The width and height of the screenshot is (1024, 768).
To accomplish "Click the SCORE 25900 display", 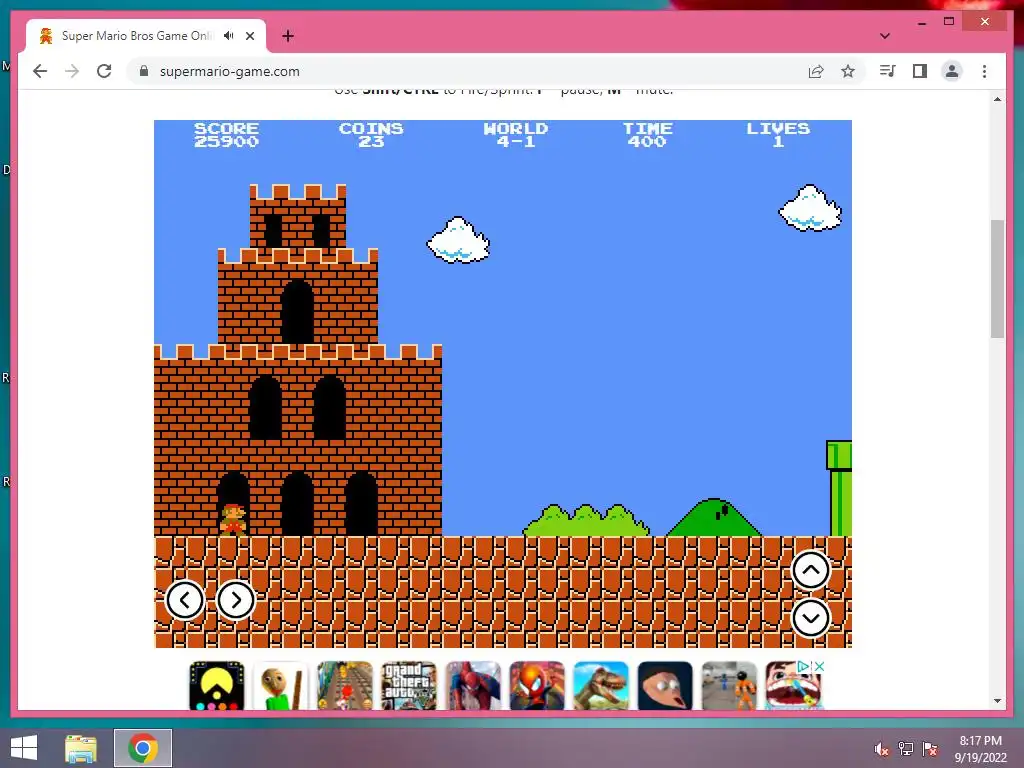I will pos(226,135).
